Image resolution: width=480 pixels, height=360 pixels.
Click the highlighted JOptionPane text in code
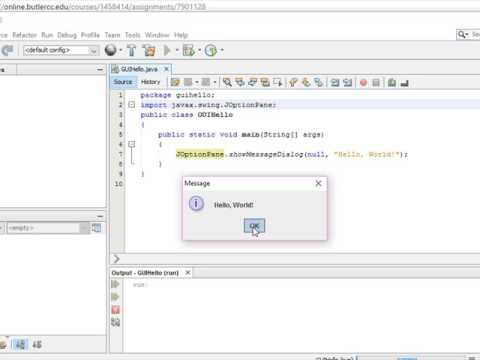pyautogui.click(x=200, y=154)
